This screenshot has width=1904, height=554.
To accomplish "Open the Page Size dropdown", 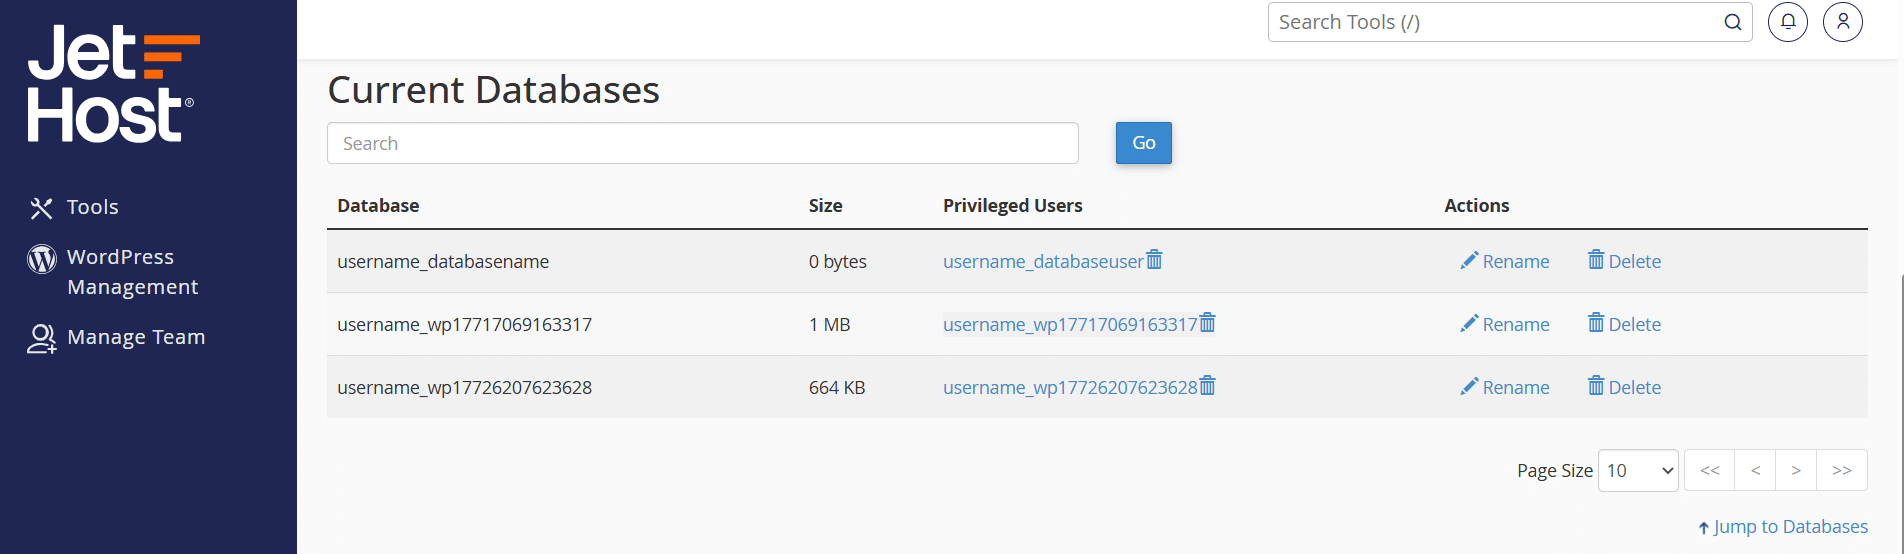I will click(x=1638, y=470).
